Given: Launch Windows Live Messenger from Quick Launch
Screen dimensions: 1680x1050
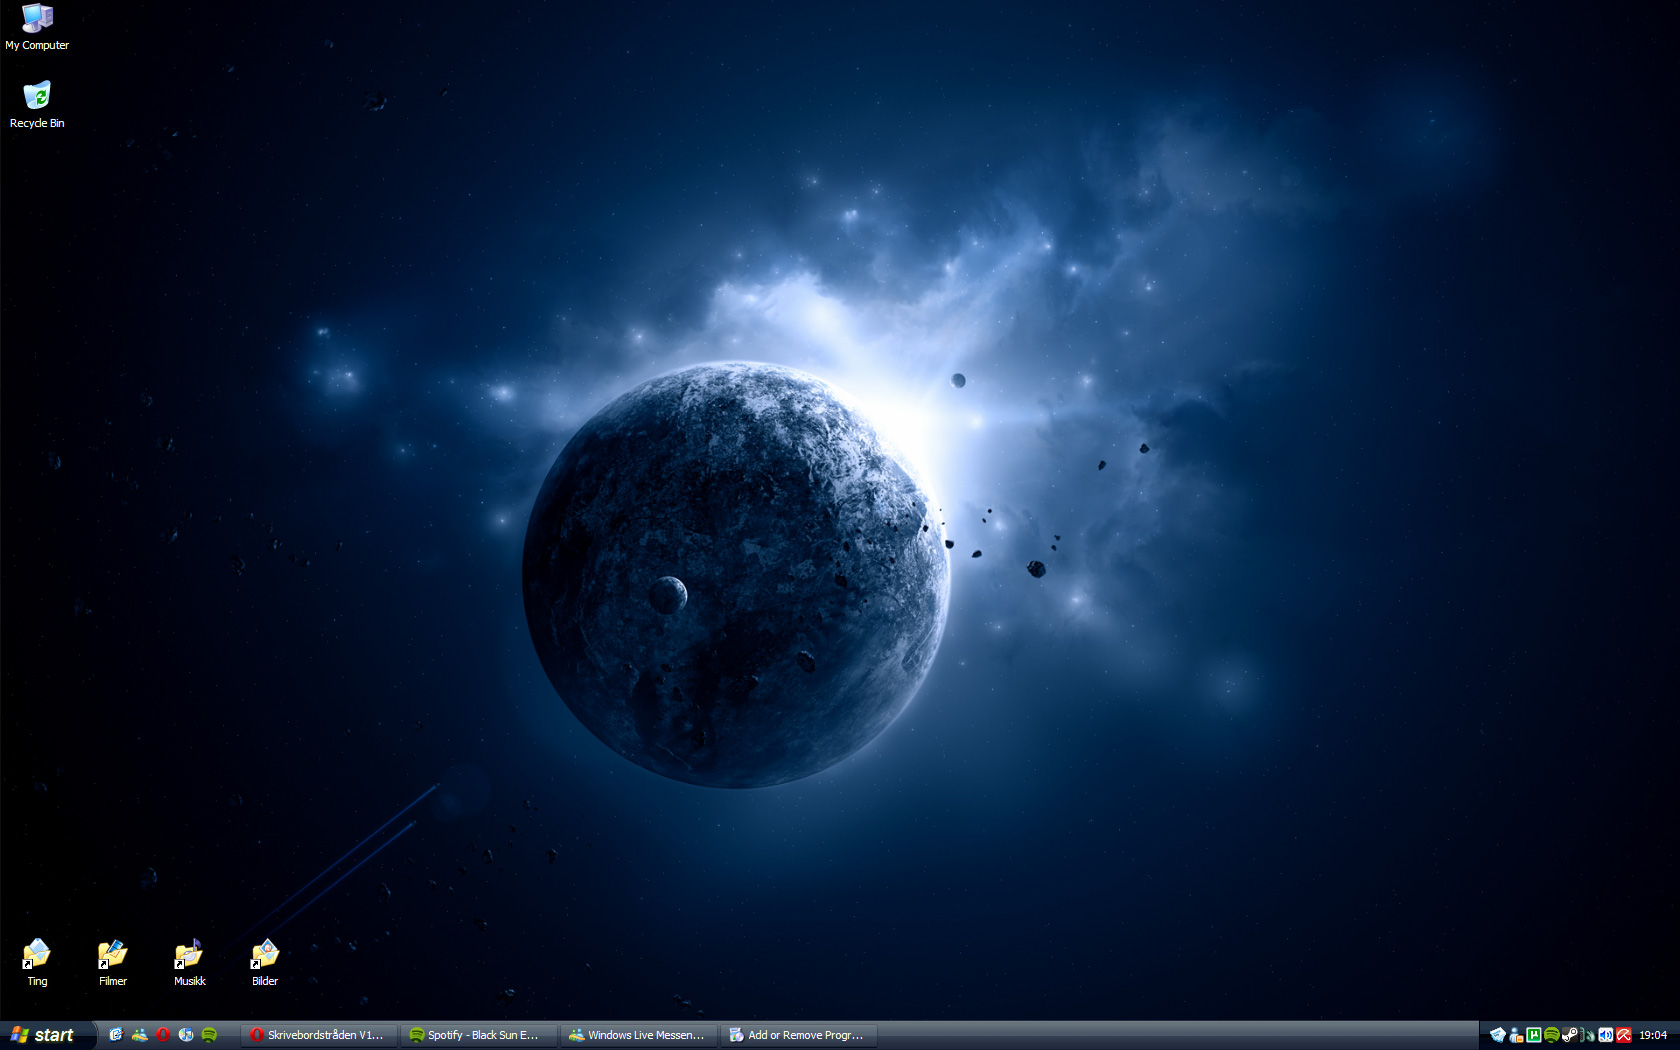Looking at the screenshot, I should pyautogui.click(x=139, y=1035).
